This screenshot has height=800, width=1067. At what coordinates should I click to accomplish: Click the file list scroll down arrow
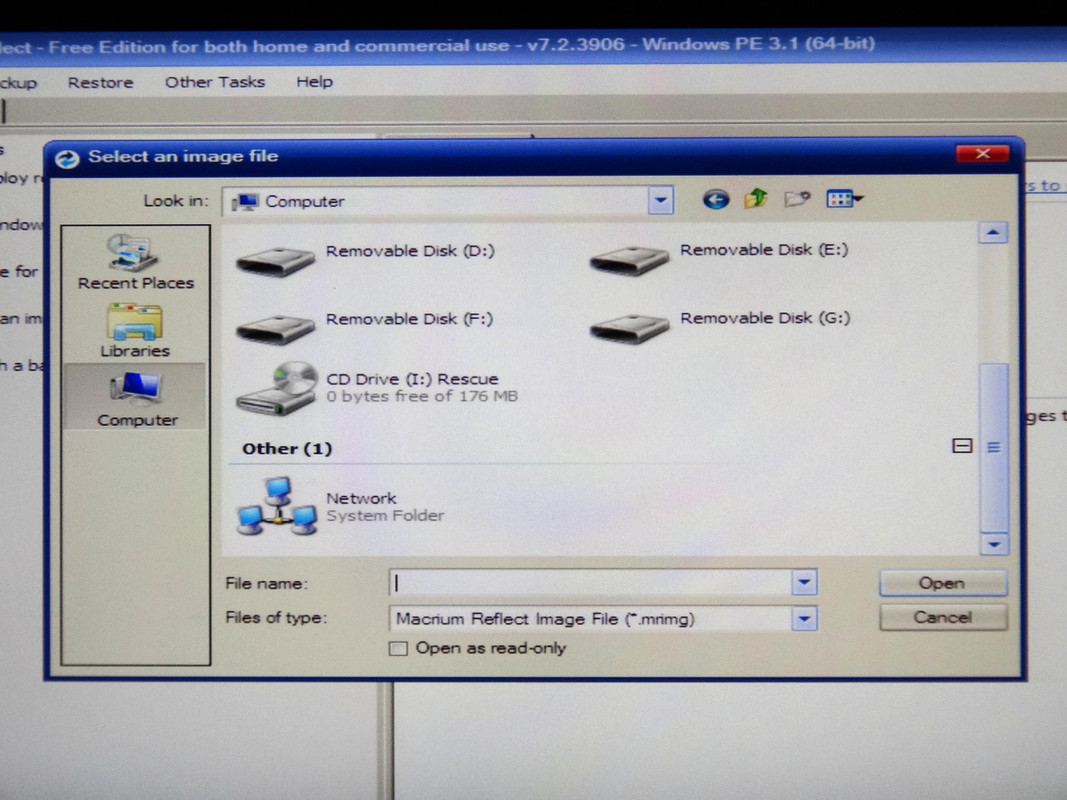[x=994, y=544]
